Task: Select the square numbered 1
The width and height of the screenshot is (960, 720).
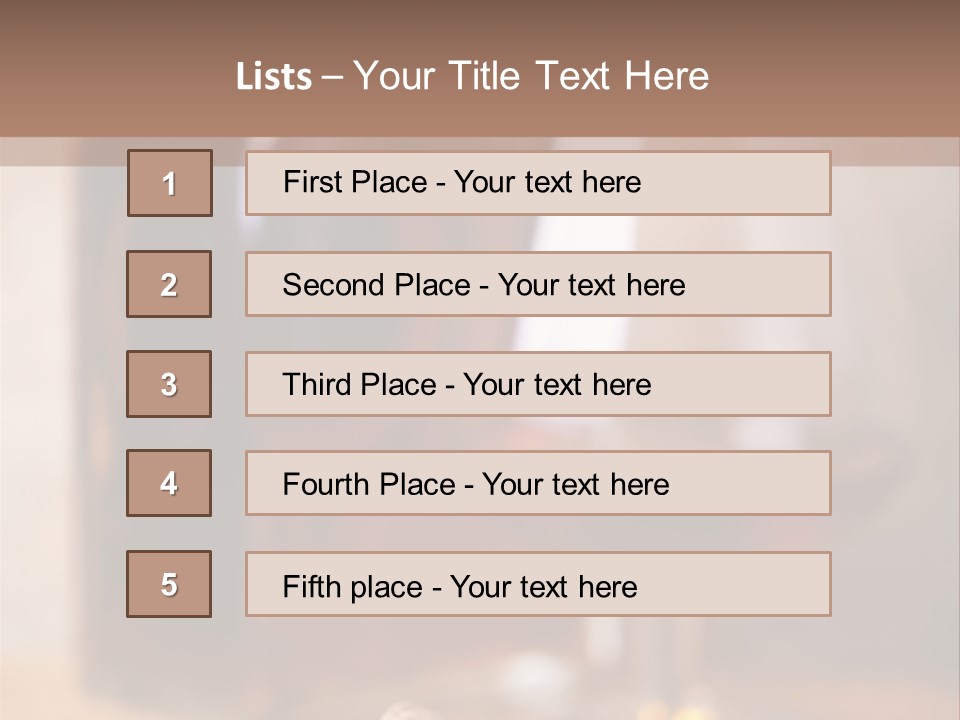Action: click(170, 183)
